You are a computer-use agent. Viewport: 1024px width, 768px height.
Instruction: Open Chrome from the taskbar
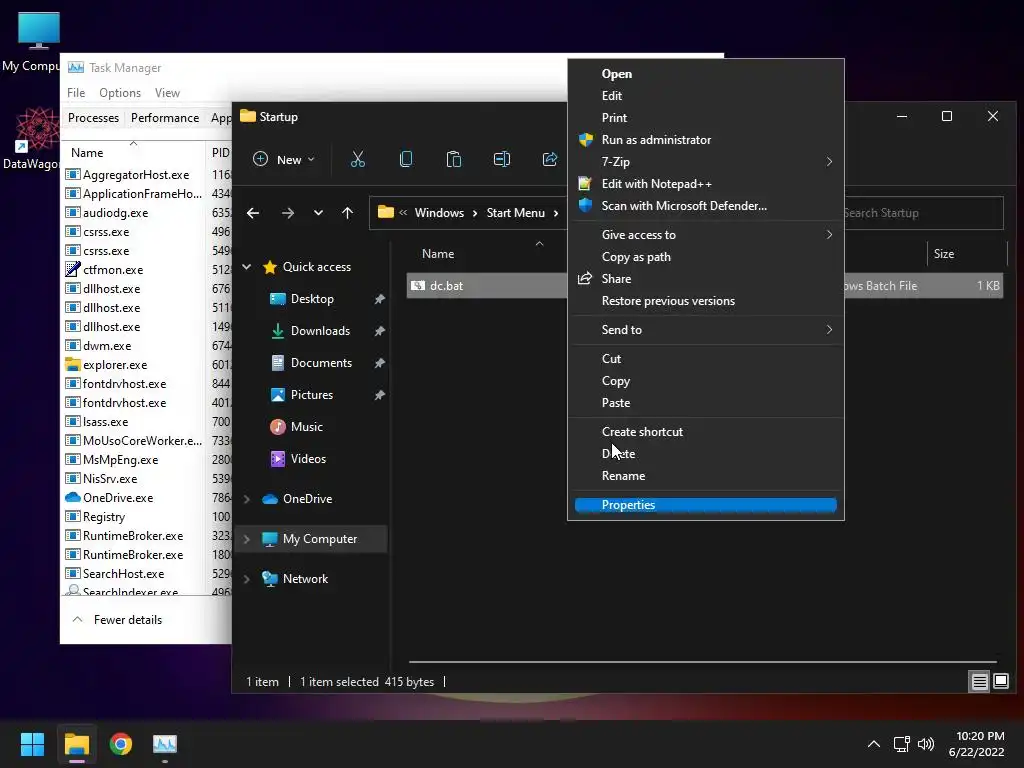point(120,744)
